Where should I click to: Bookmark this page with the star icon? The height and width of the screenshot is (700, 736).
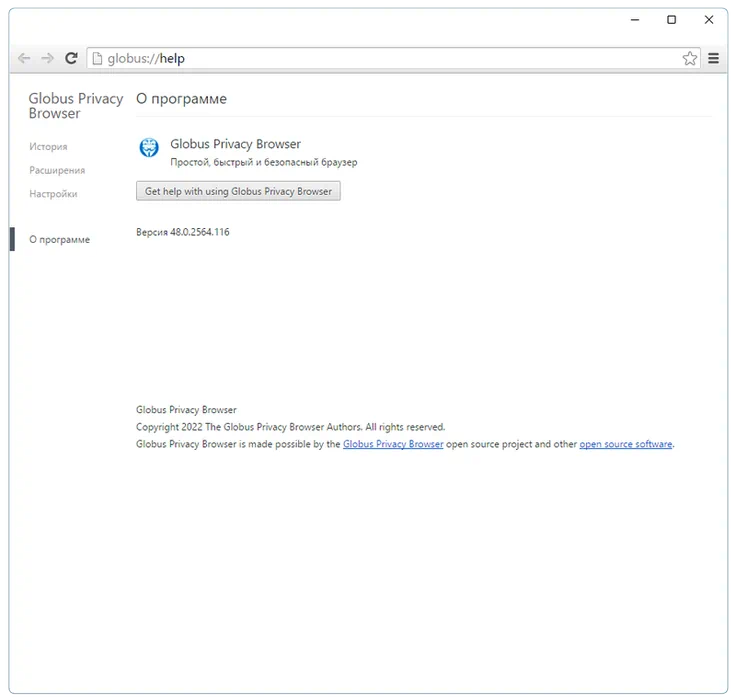690,58
